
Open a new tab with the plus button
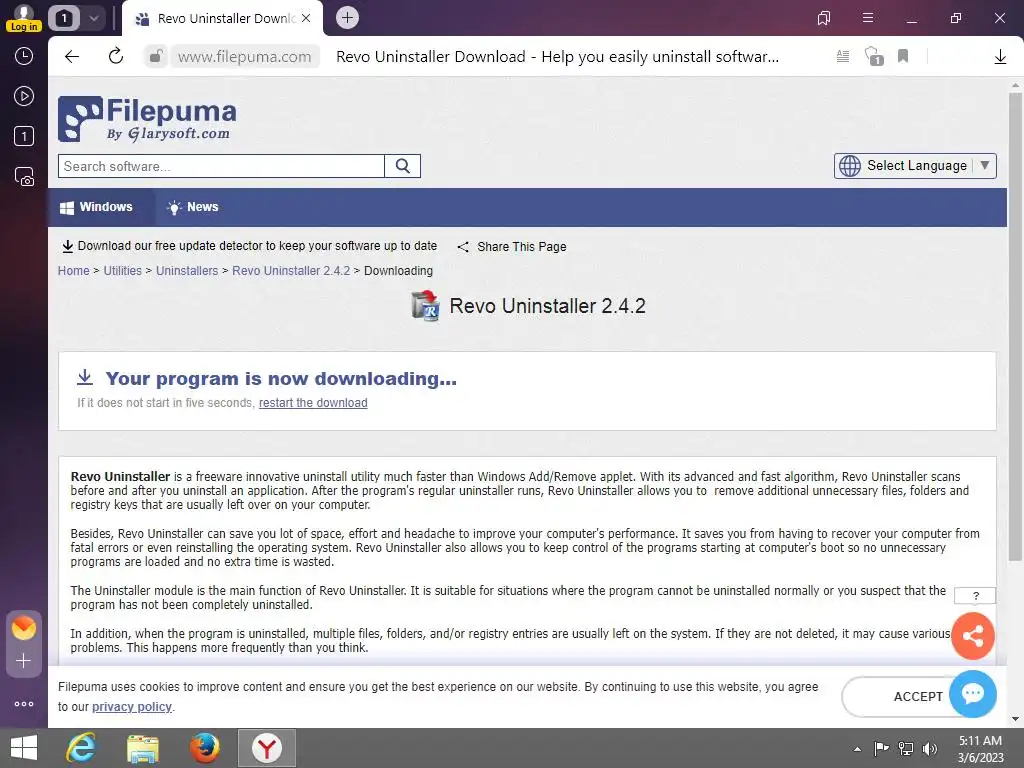pyautogui.click(x=347, y=18)
